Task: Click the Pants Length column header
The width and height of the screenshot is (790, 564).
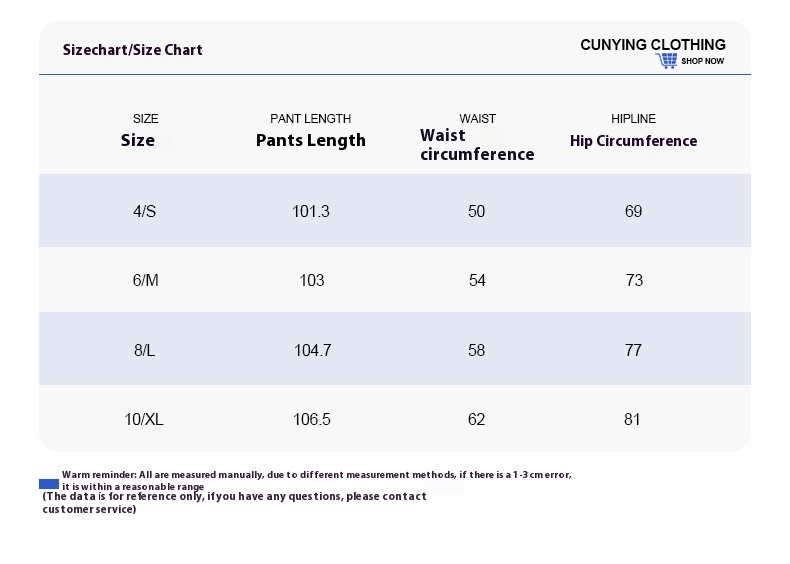Action: 311,140
